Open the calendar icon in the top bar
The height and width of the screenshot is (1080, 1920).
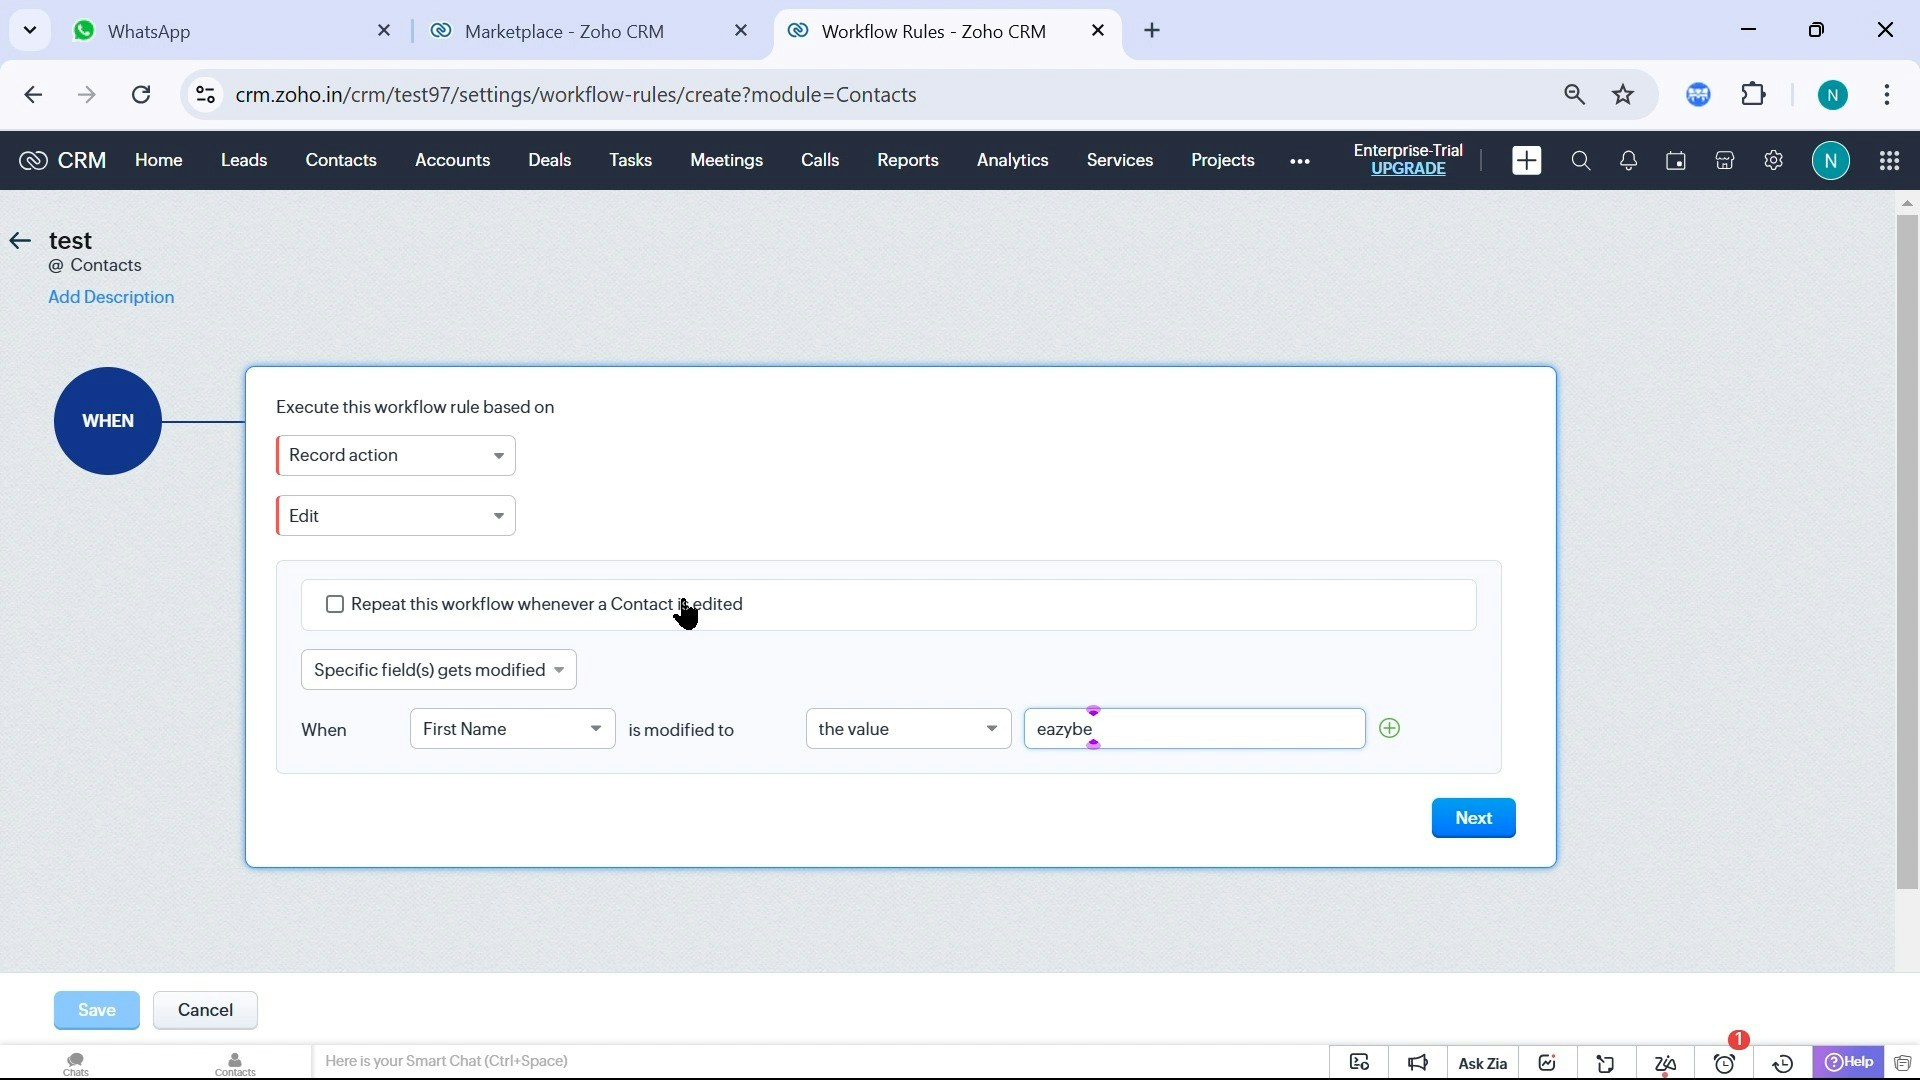1676,160
